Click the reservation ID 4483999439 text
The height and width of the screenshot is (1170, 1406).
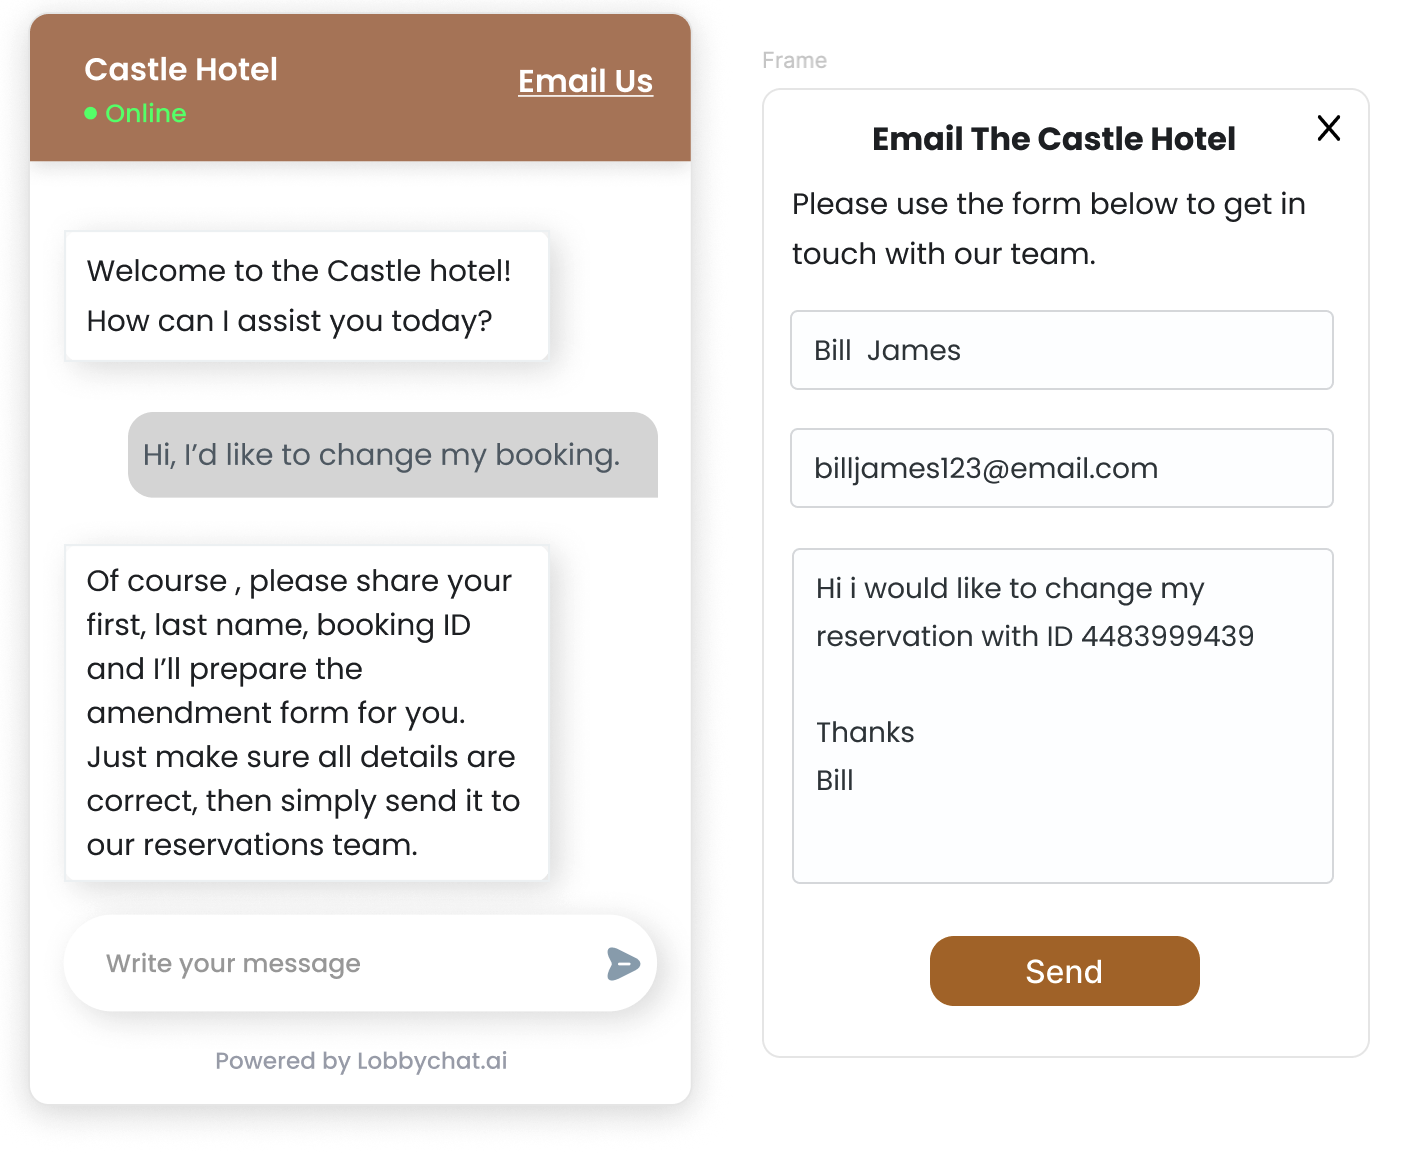tap(1167, 636)
